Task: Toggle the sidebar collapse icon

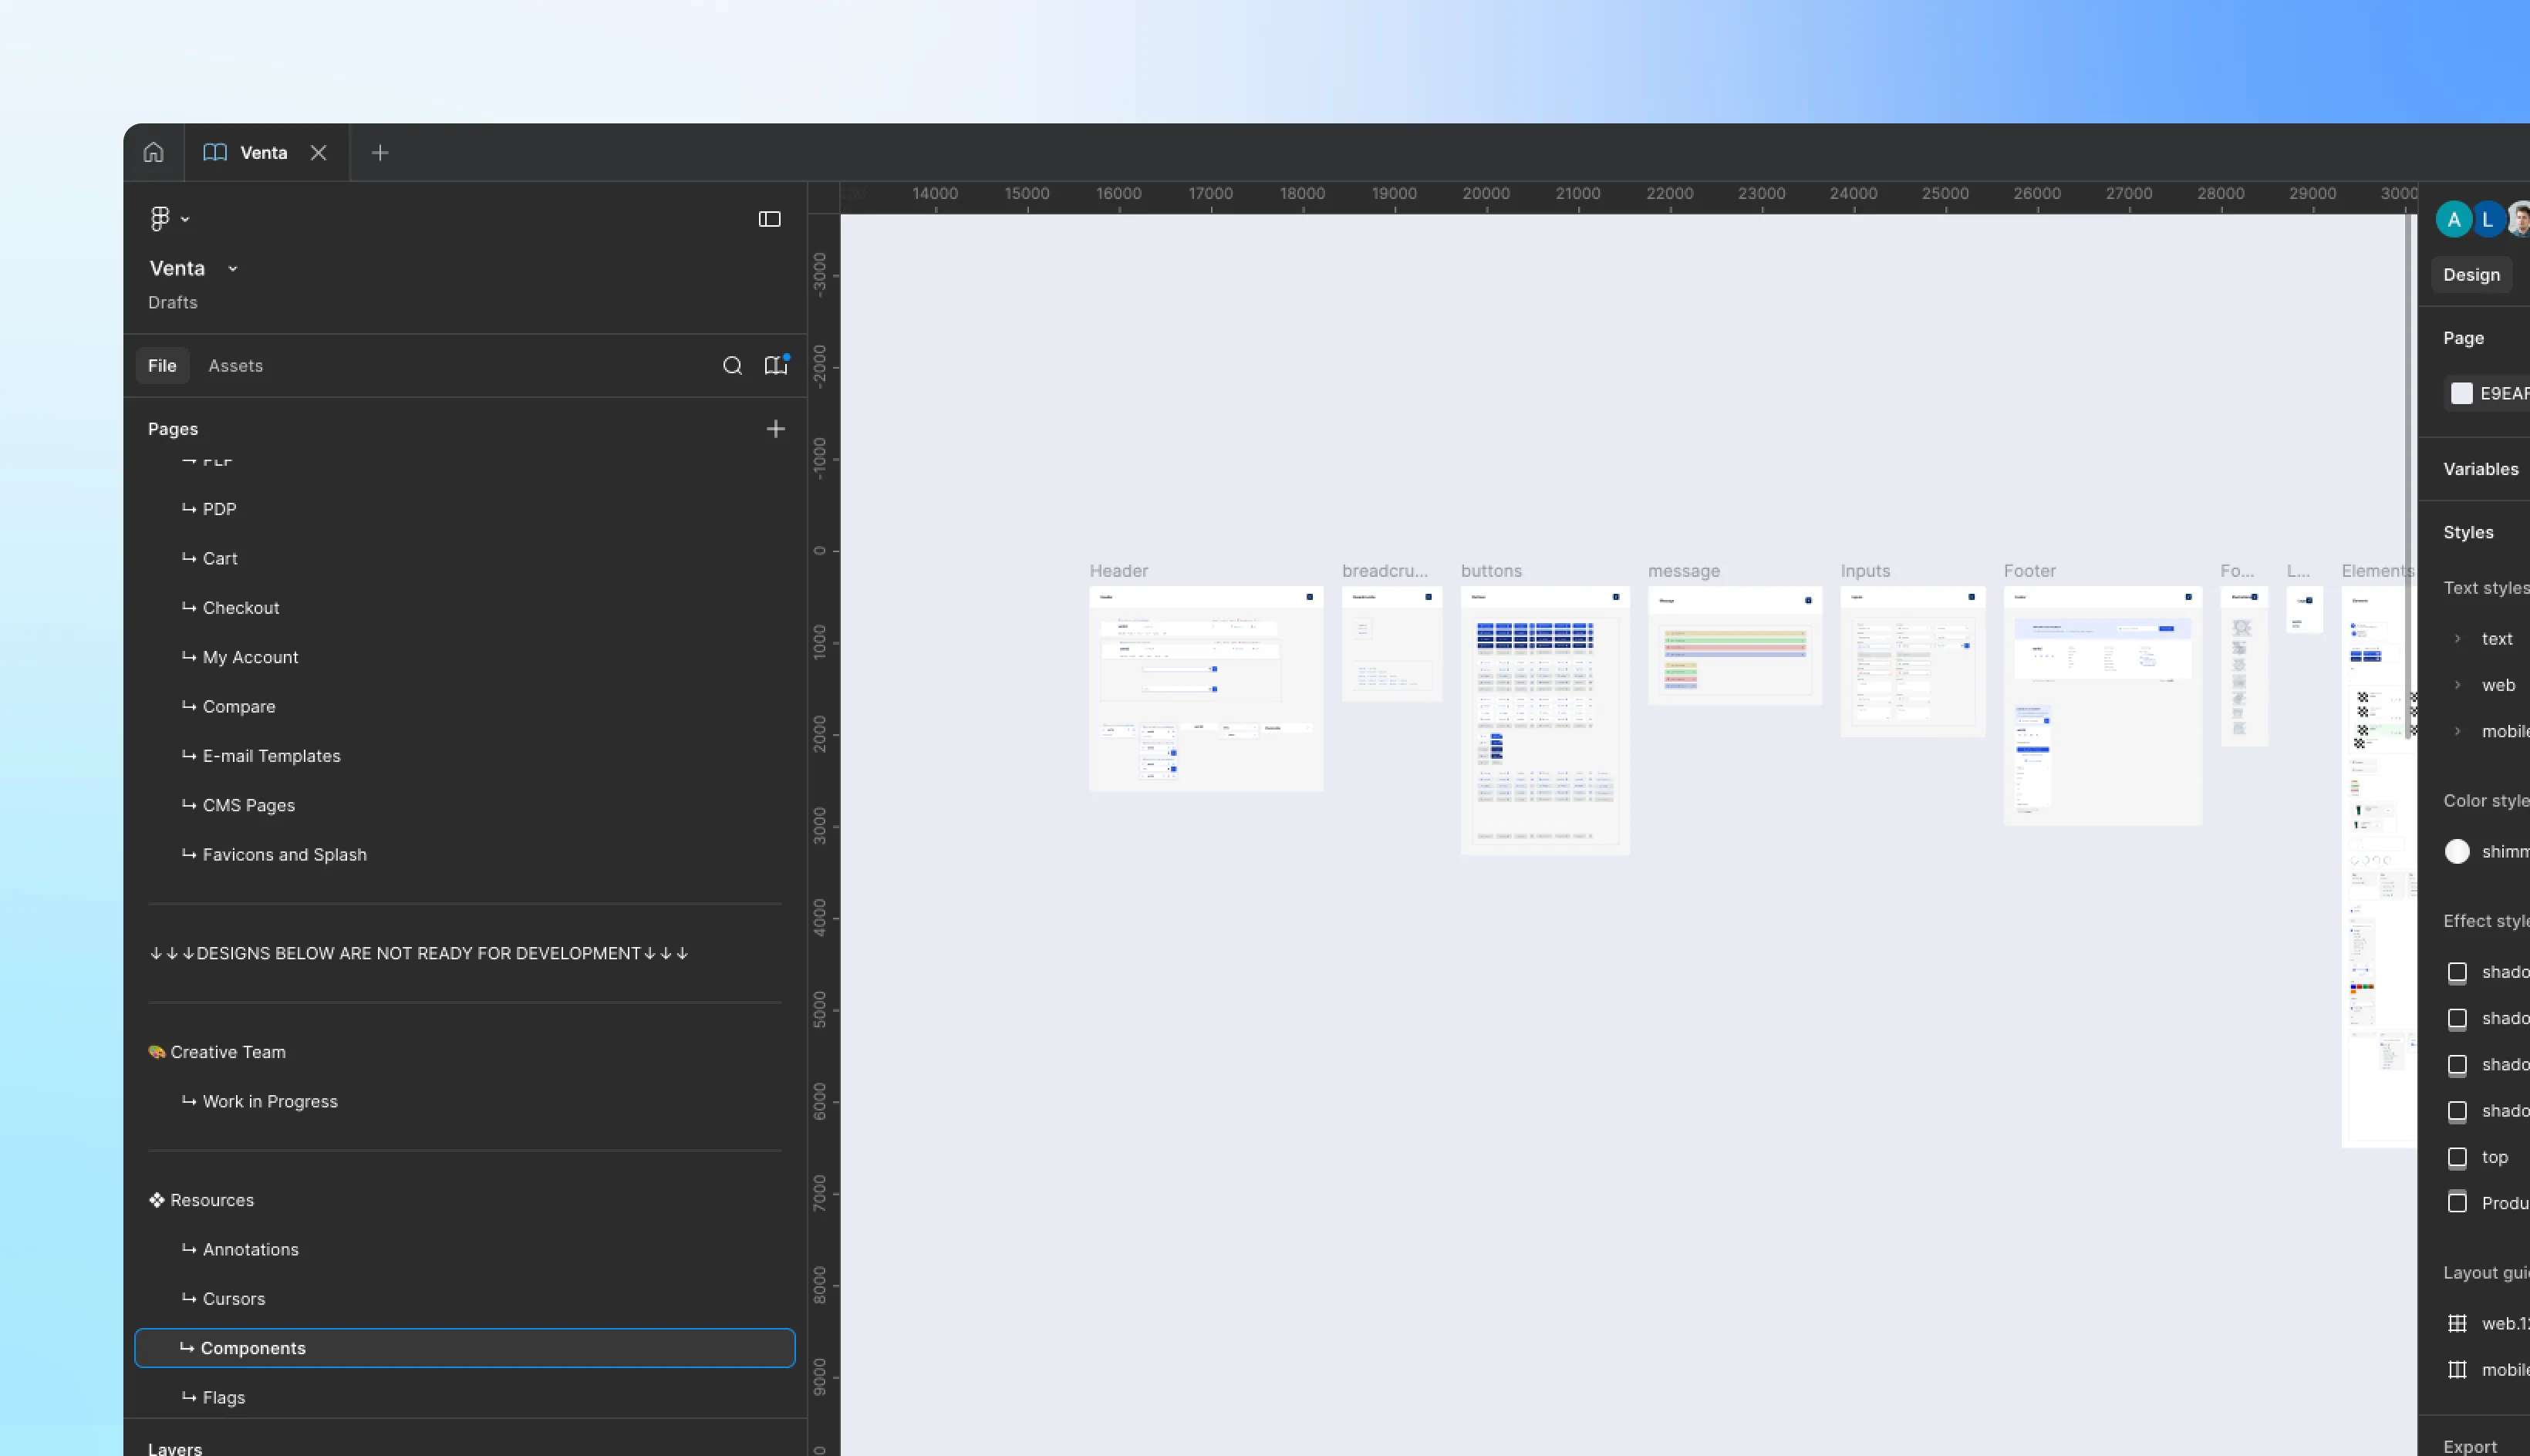Action: 769,219
